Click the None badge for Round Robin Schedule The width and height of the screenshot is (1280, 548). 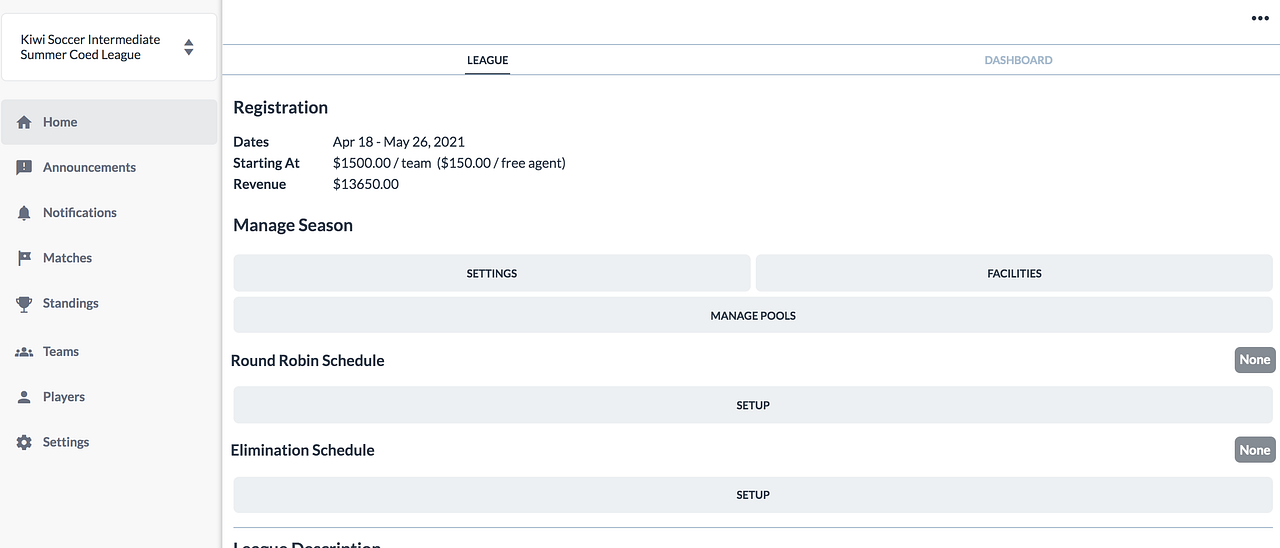[x=1254, y=360]
